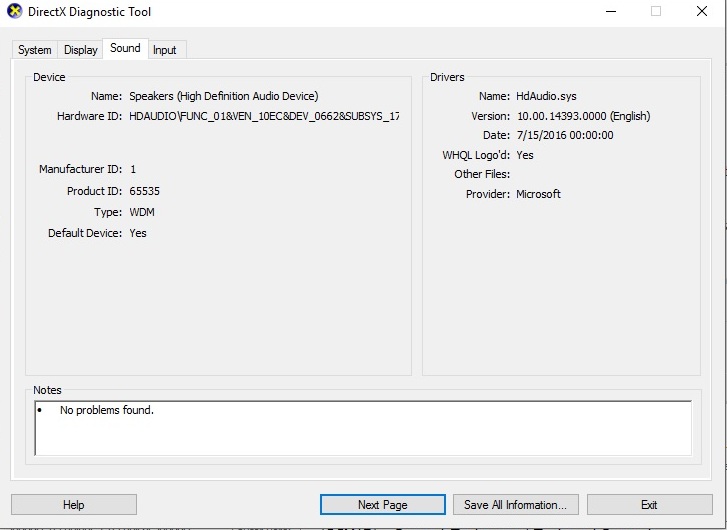The width and height of the screenshot is (727, 530).
Task: Select the driver date 7/15/2016 00:00:00
Action: (x=565, y=135)
